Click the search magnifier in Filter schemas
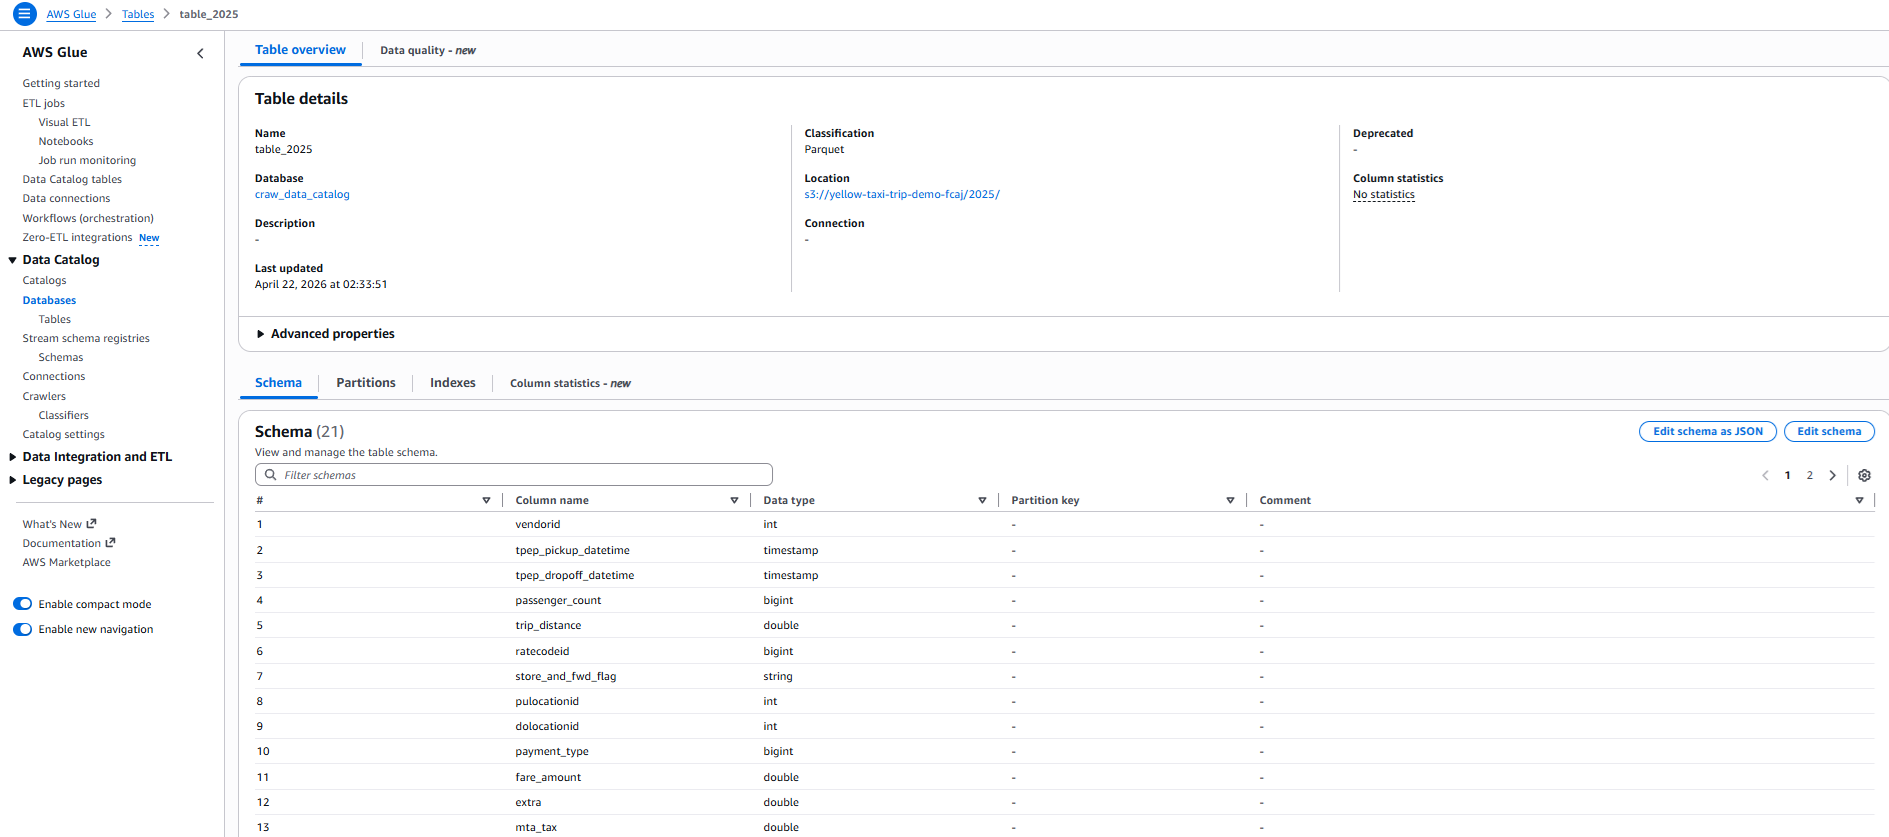 pos(270,475)
